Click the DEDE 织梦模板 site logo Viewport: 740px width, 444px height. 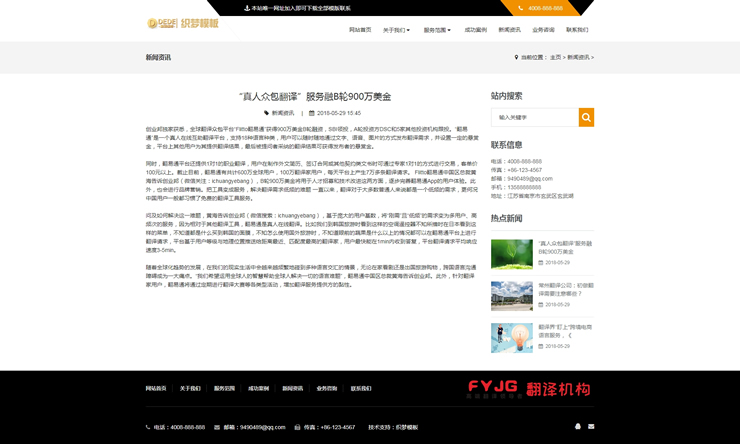click(x=182, y=23)
